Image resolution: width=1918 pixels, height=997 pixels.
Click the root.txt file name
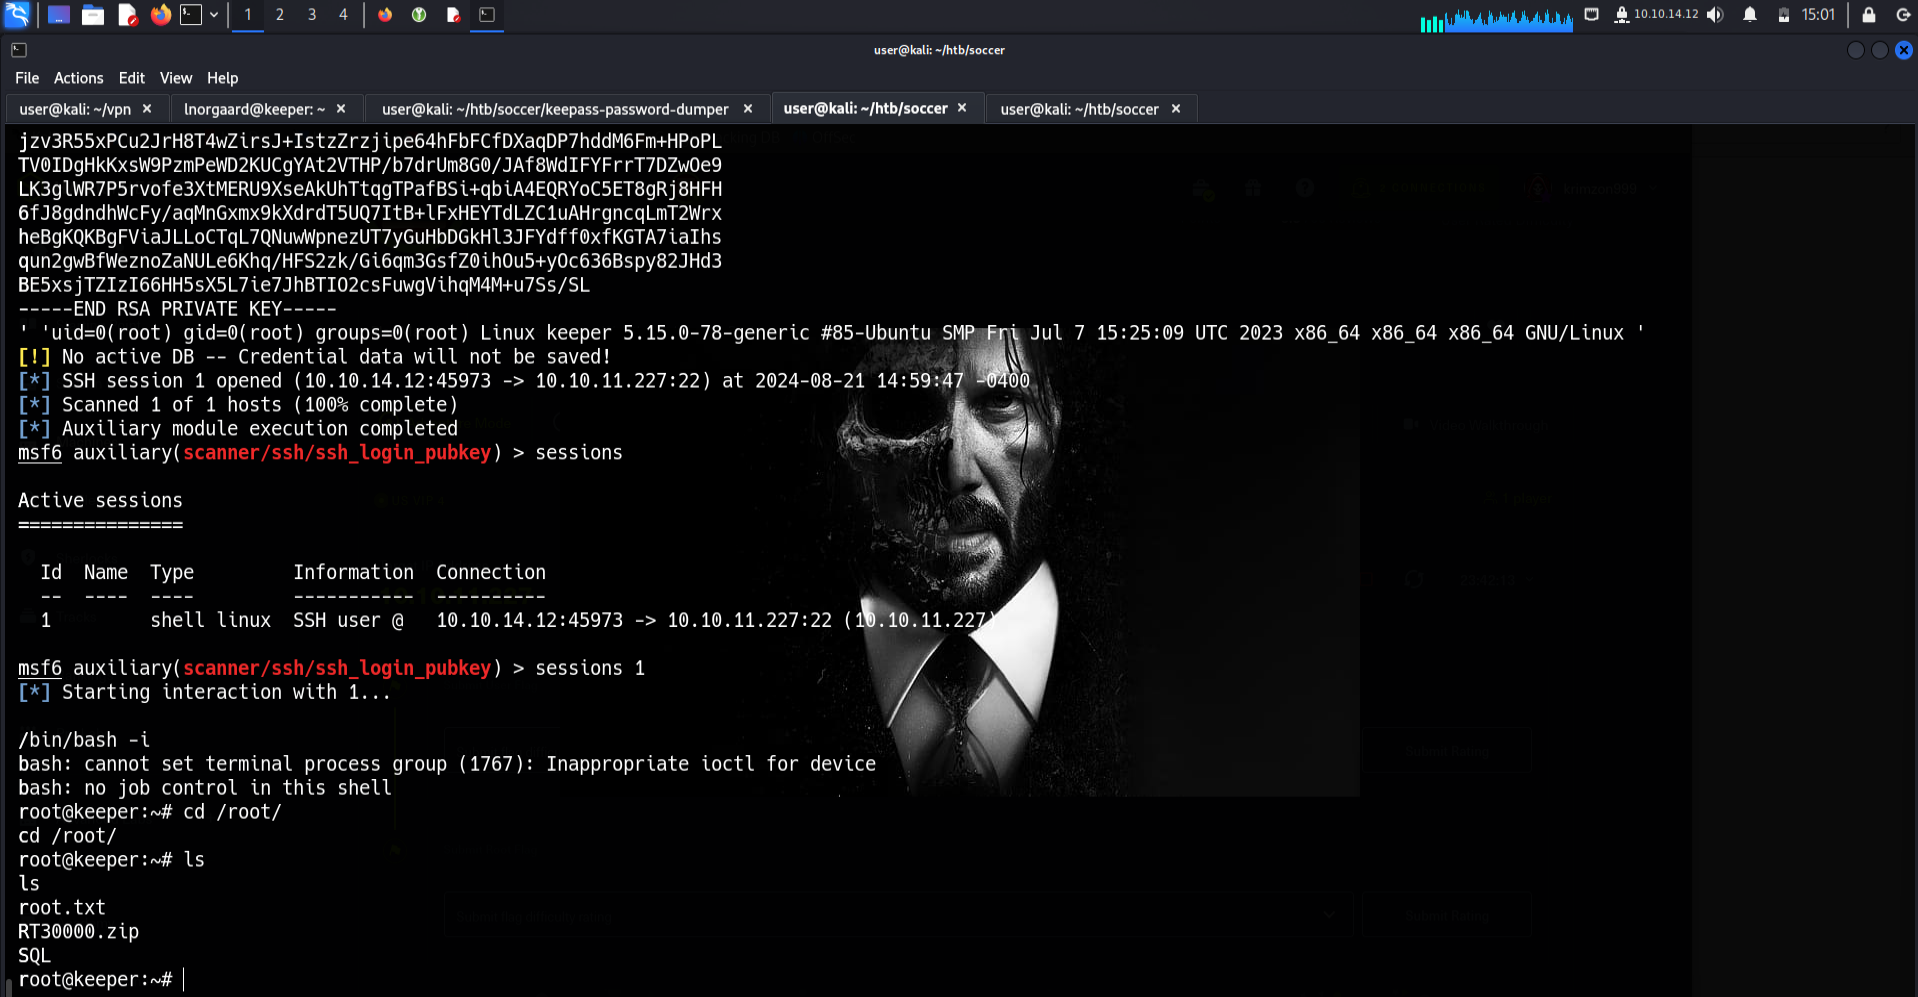pos(62,908)
